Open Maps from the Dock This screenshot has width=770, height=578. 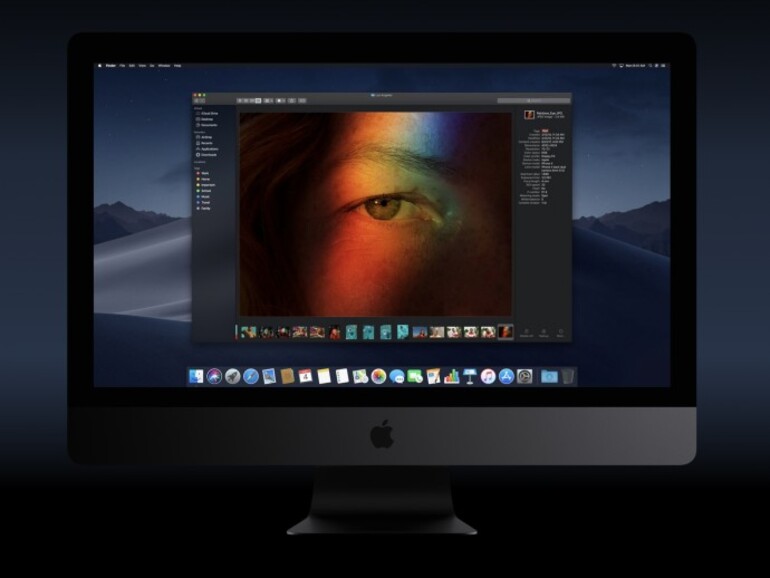(x=360, y=377)
